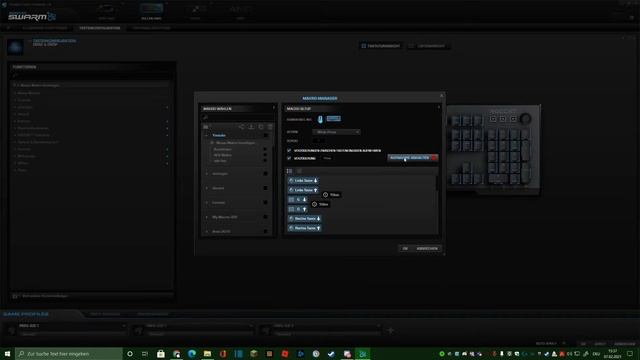Open Windows Start menu
The width and height of the screenshot is (640, 360).
[x=7, y=353]
